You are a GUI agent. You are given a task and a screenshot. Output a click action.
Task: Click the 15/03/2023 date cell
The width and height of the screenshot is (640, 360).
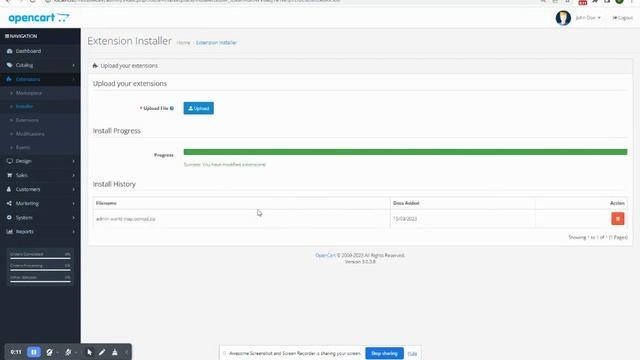pyautogui.click(x=405, y=219)
